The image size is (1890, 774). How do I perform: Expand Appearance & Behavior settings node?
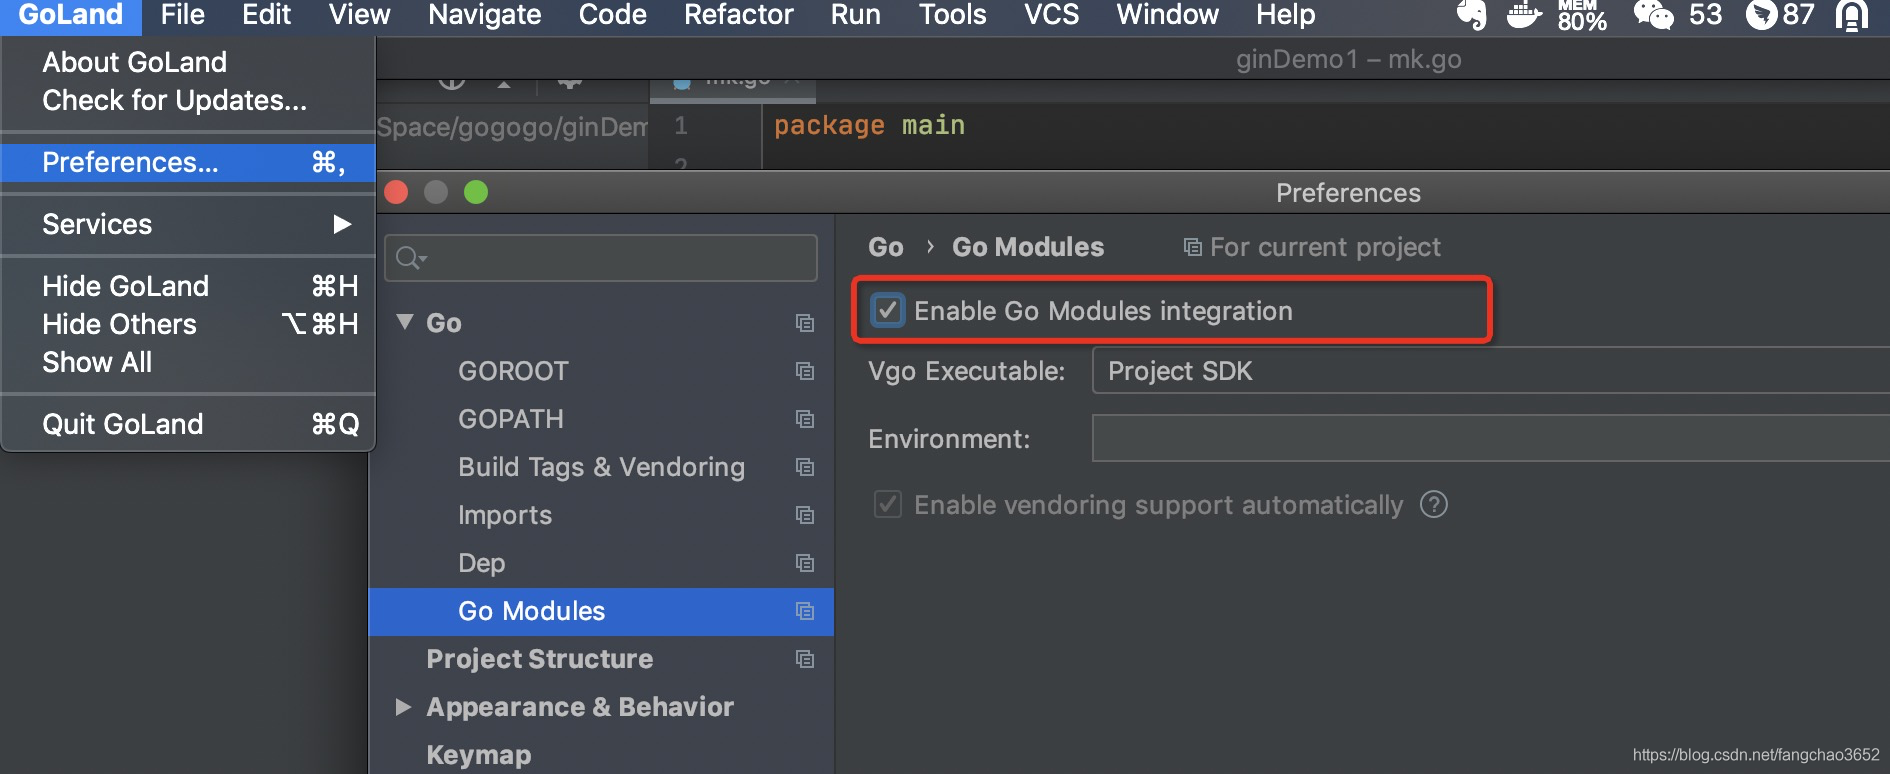404,707
